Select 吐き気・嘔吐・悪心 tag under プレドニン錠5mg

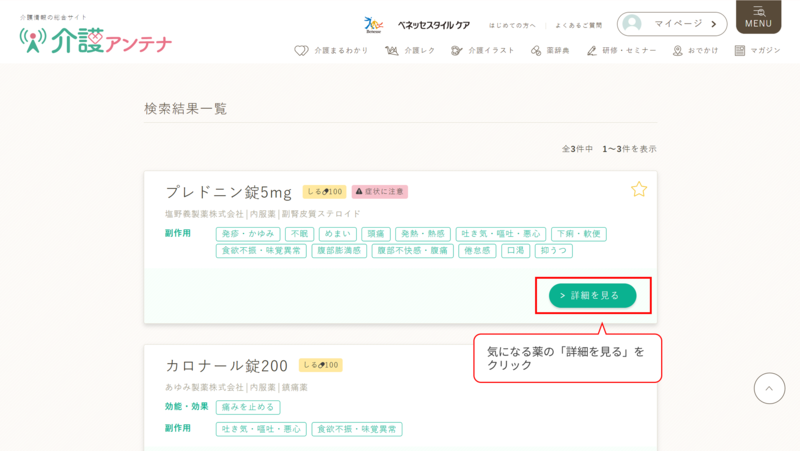click(x=501, y=234)
